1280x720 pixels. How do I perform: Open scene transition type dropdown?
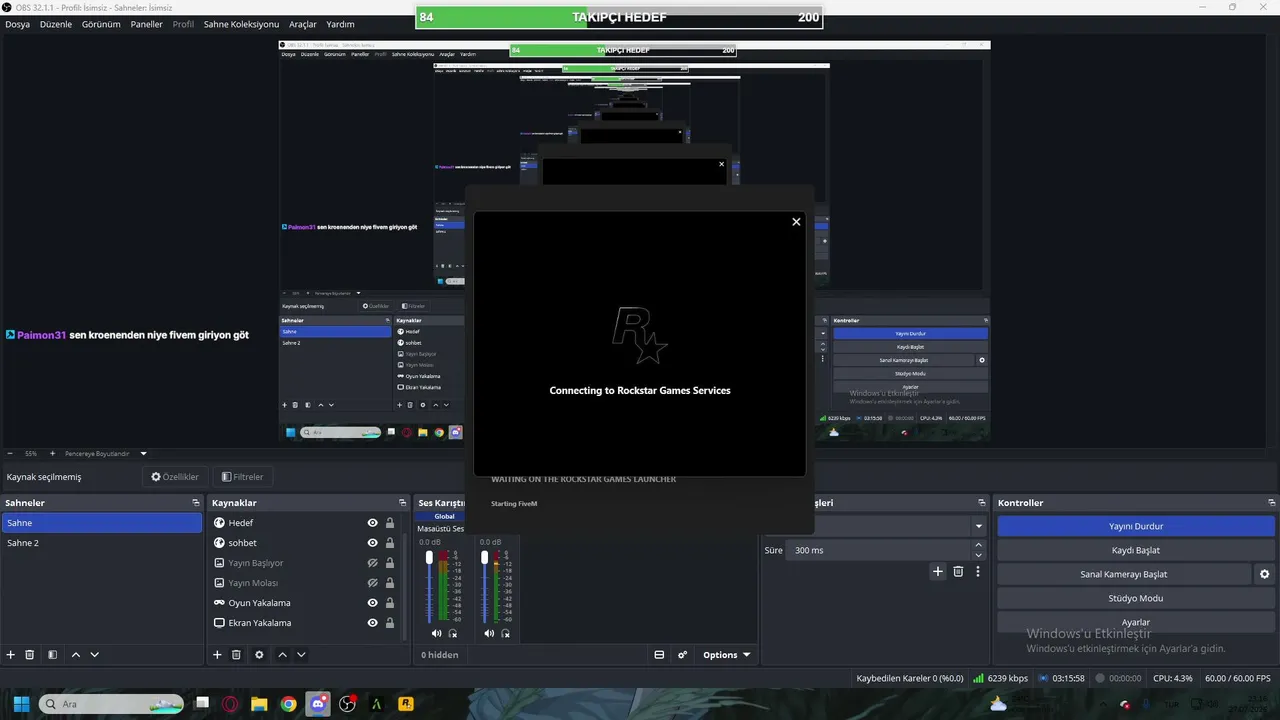click(x=978, y=526)
